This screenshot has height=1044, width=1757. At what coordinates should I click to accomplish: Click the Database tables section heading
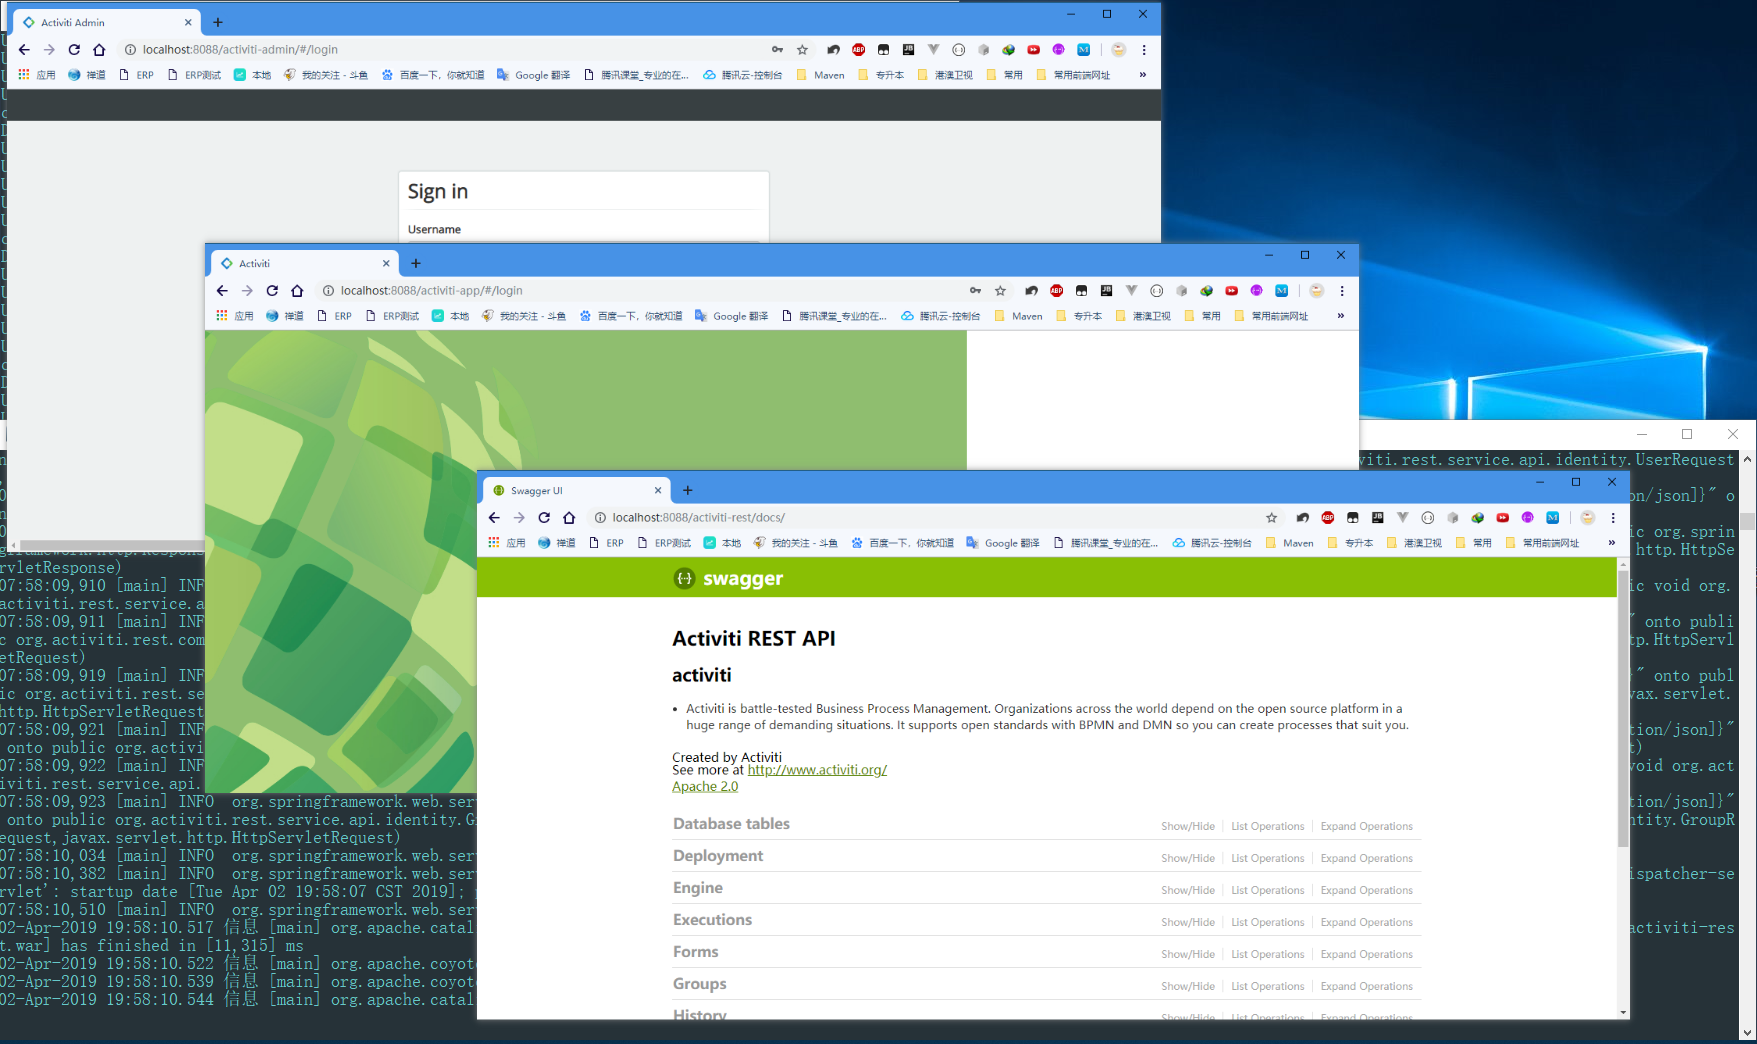731,824
